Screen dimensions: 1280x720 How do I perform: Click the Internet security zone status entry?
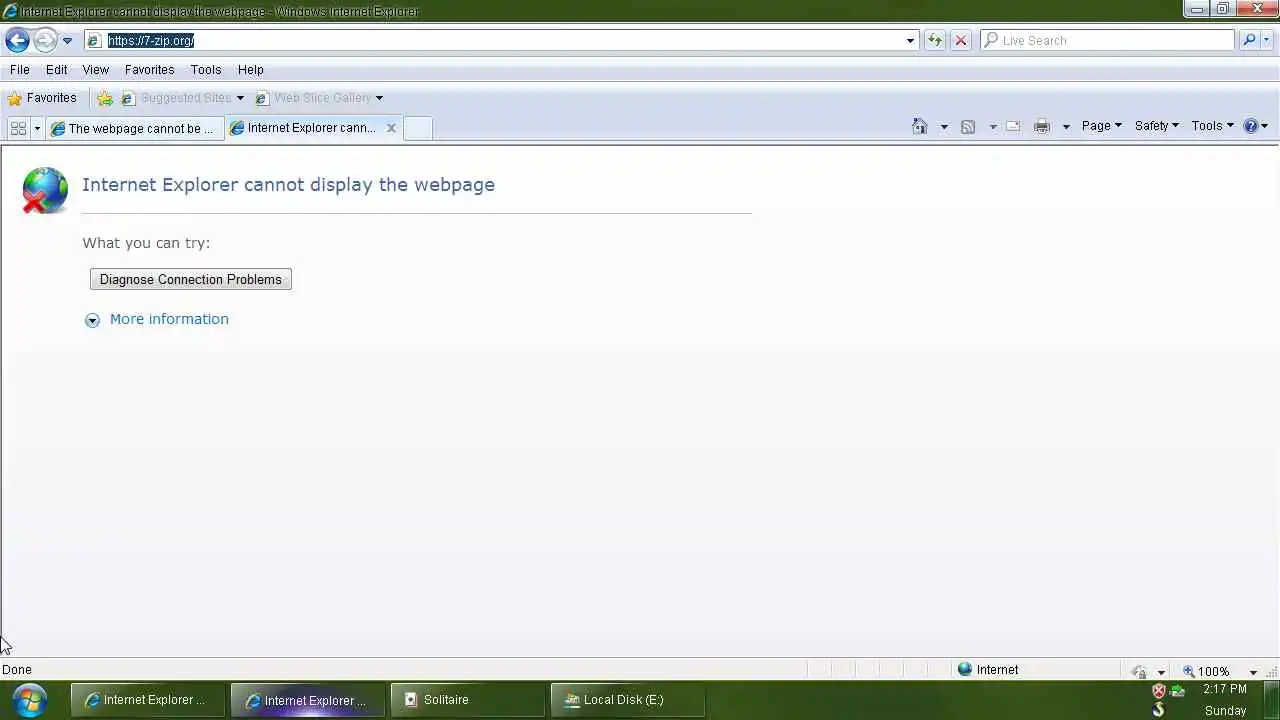(988, 670)
